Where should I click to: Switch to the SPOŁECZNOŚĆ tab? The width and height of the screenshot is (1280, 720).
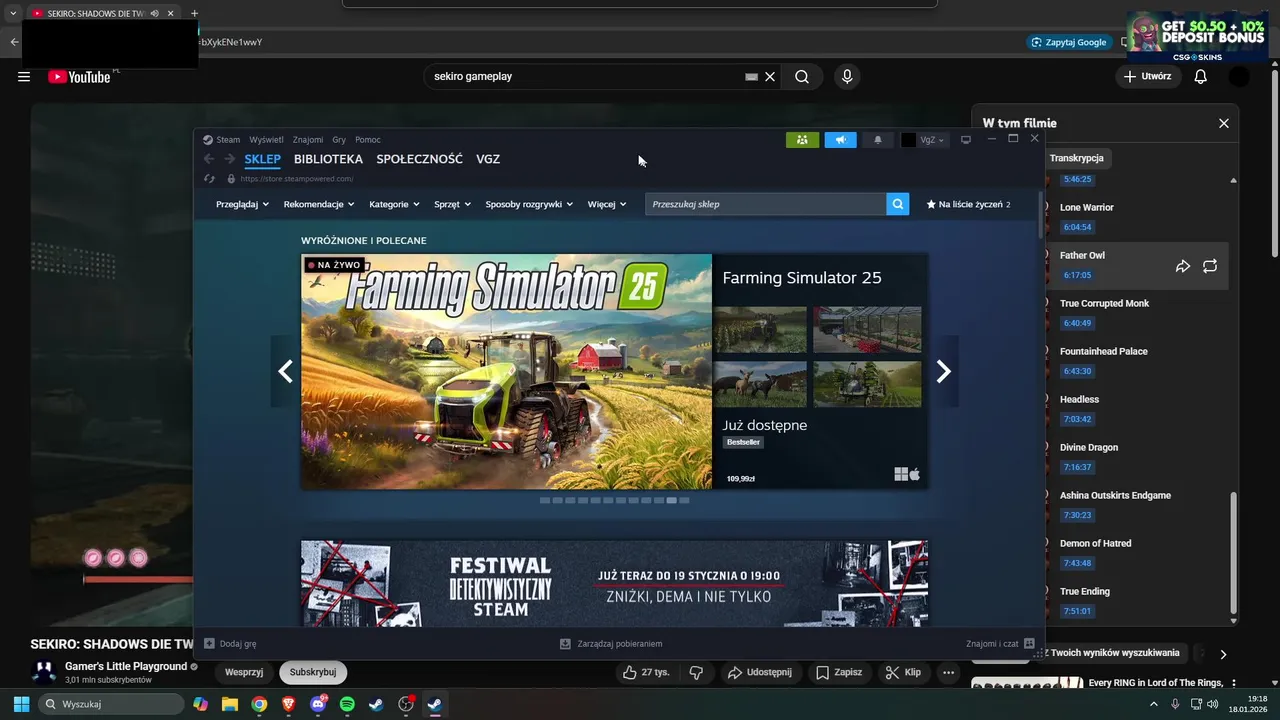(x=419, y=159)
